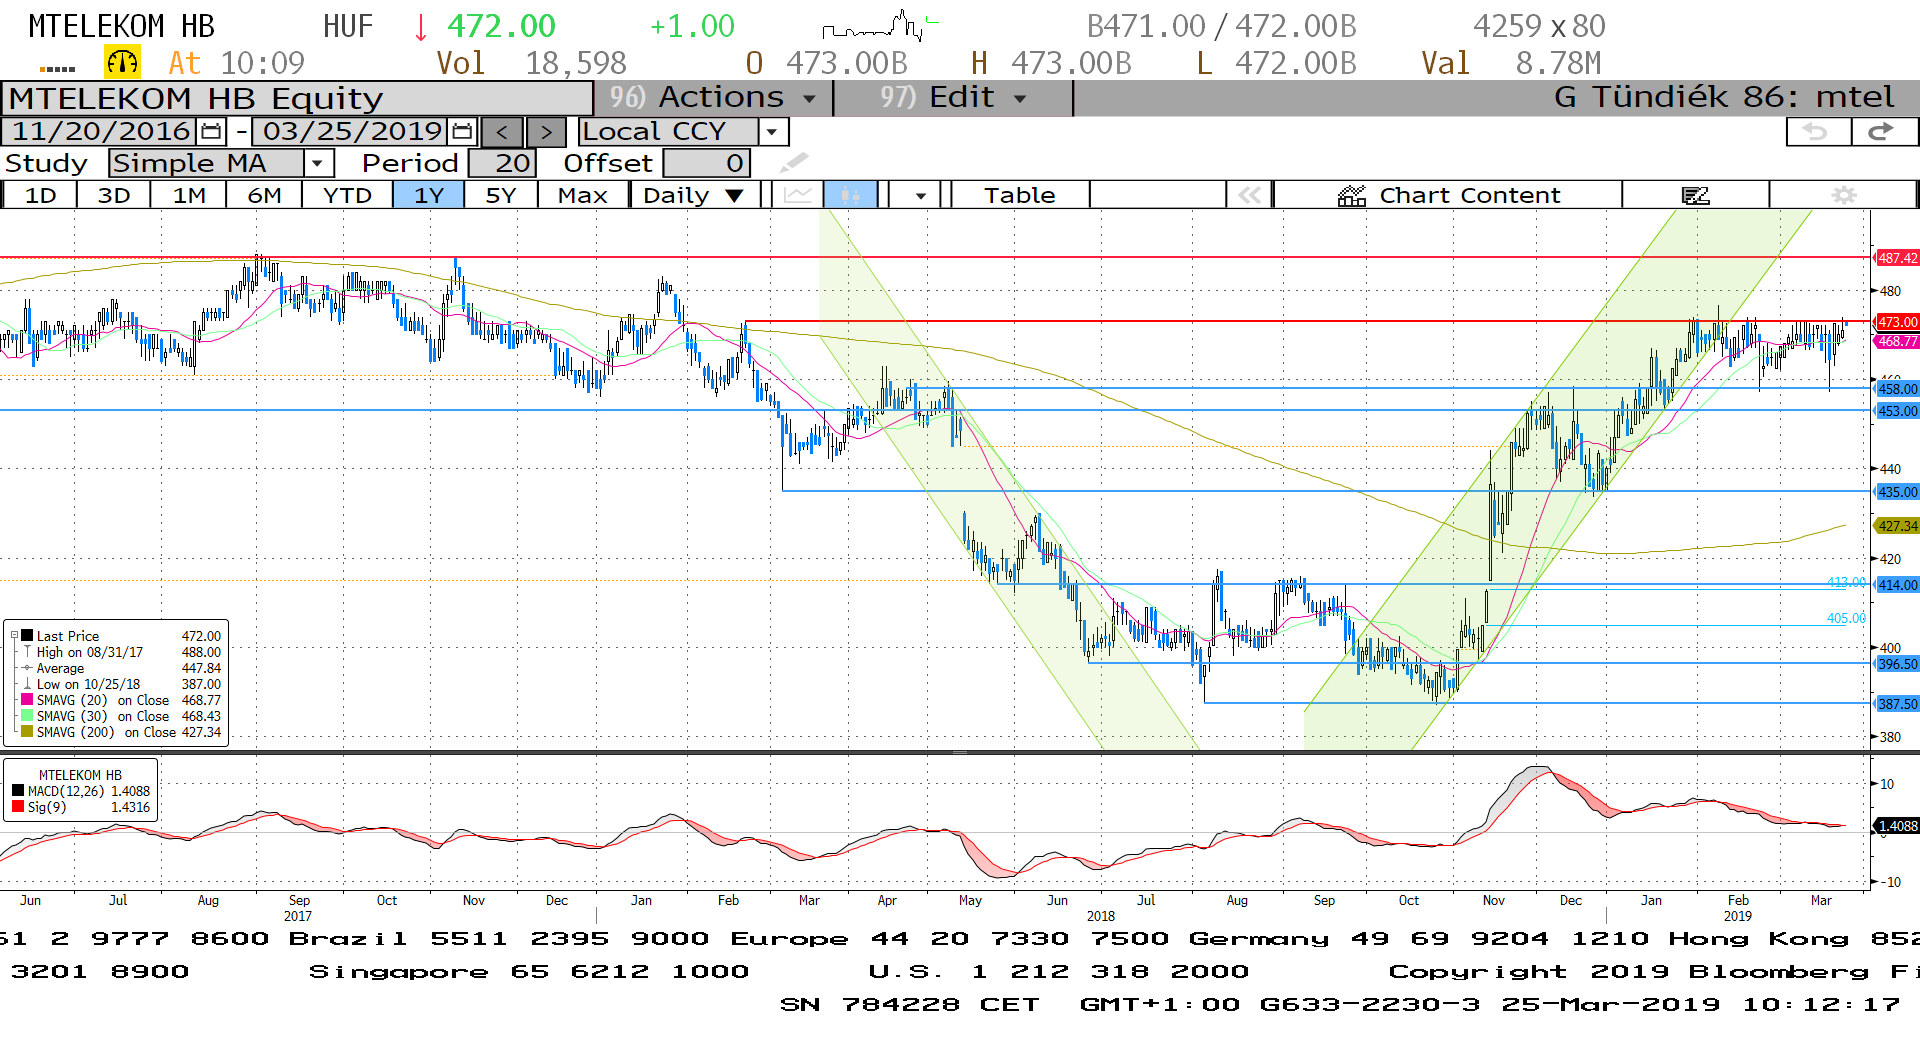Shift date range forward with right arrow
The width and height of the screenshot is (1920, 1040).
546,132
